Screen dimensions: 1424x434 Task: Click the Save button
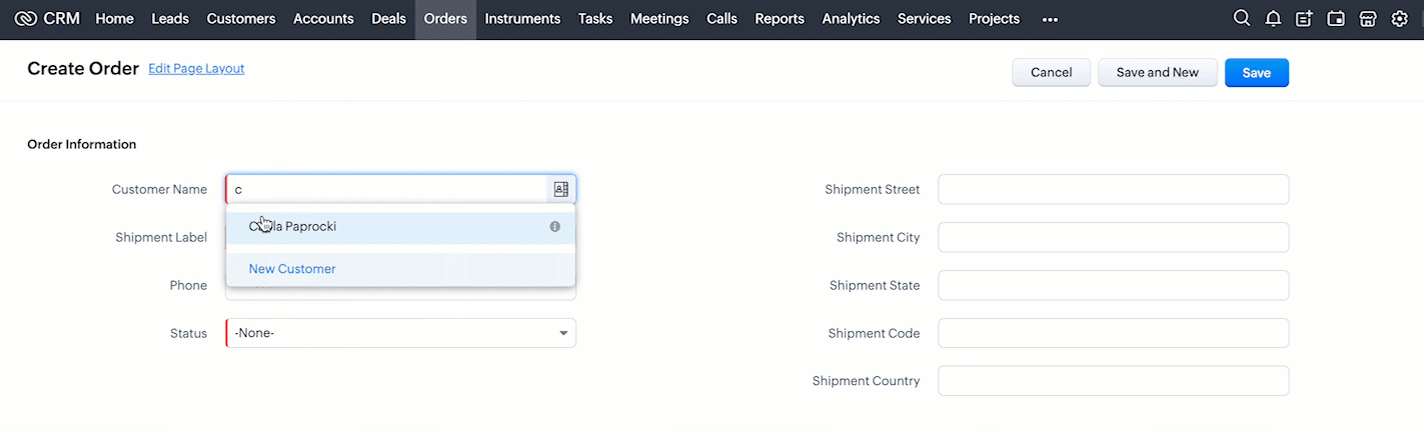click(1256, 73)
